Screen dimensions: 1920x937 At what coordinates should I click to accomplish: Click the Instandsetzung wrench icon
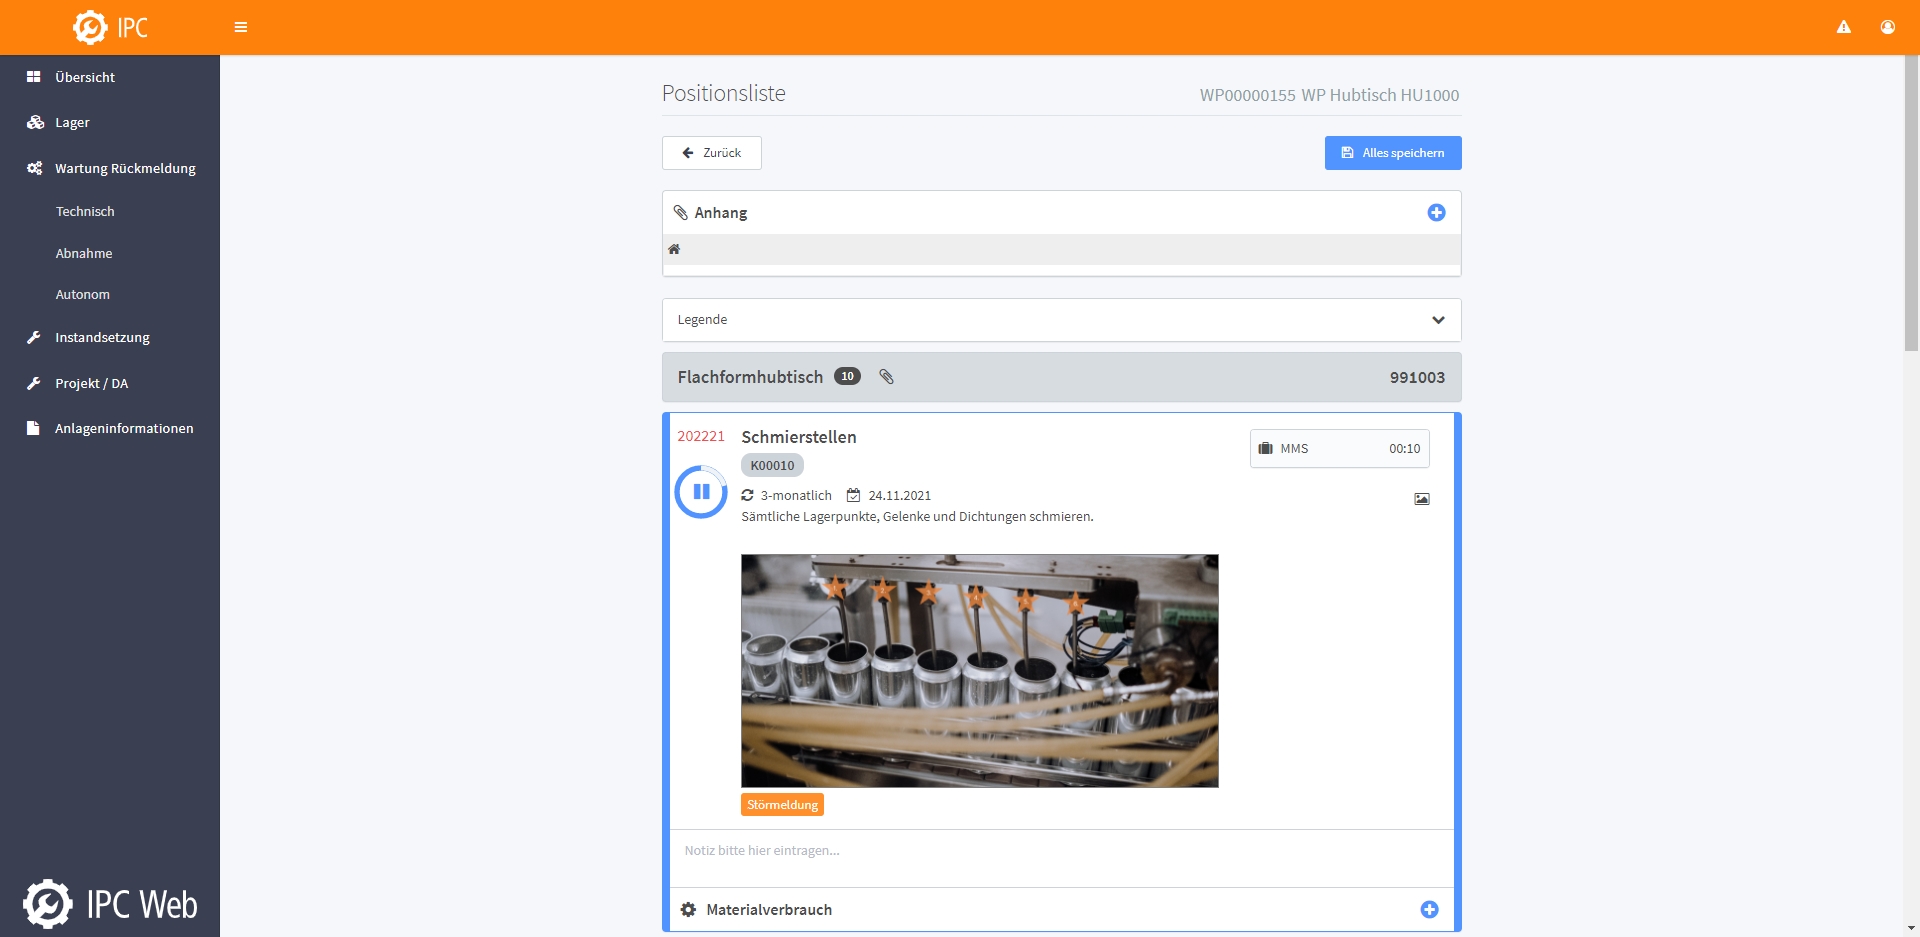(x=34, y=337)
